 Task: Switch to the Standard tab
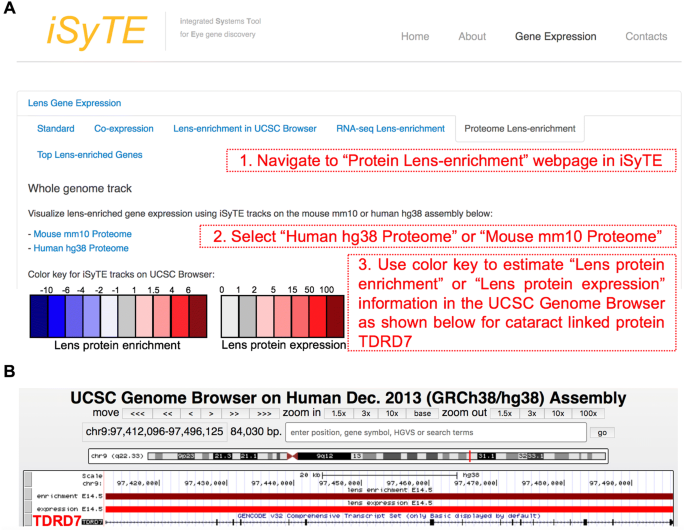[x=55, y=128]
